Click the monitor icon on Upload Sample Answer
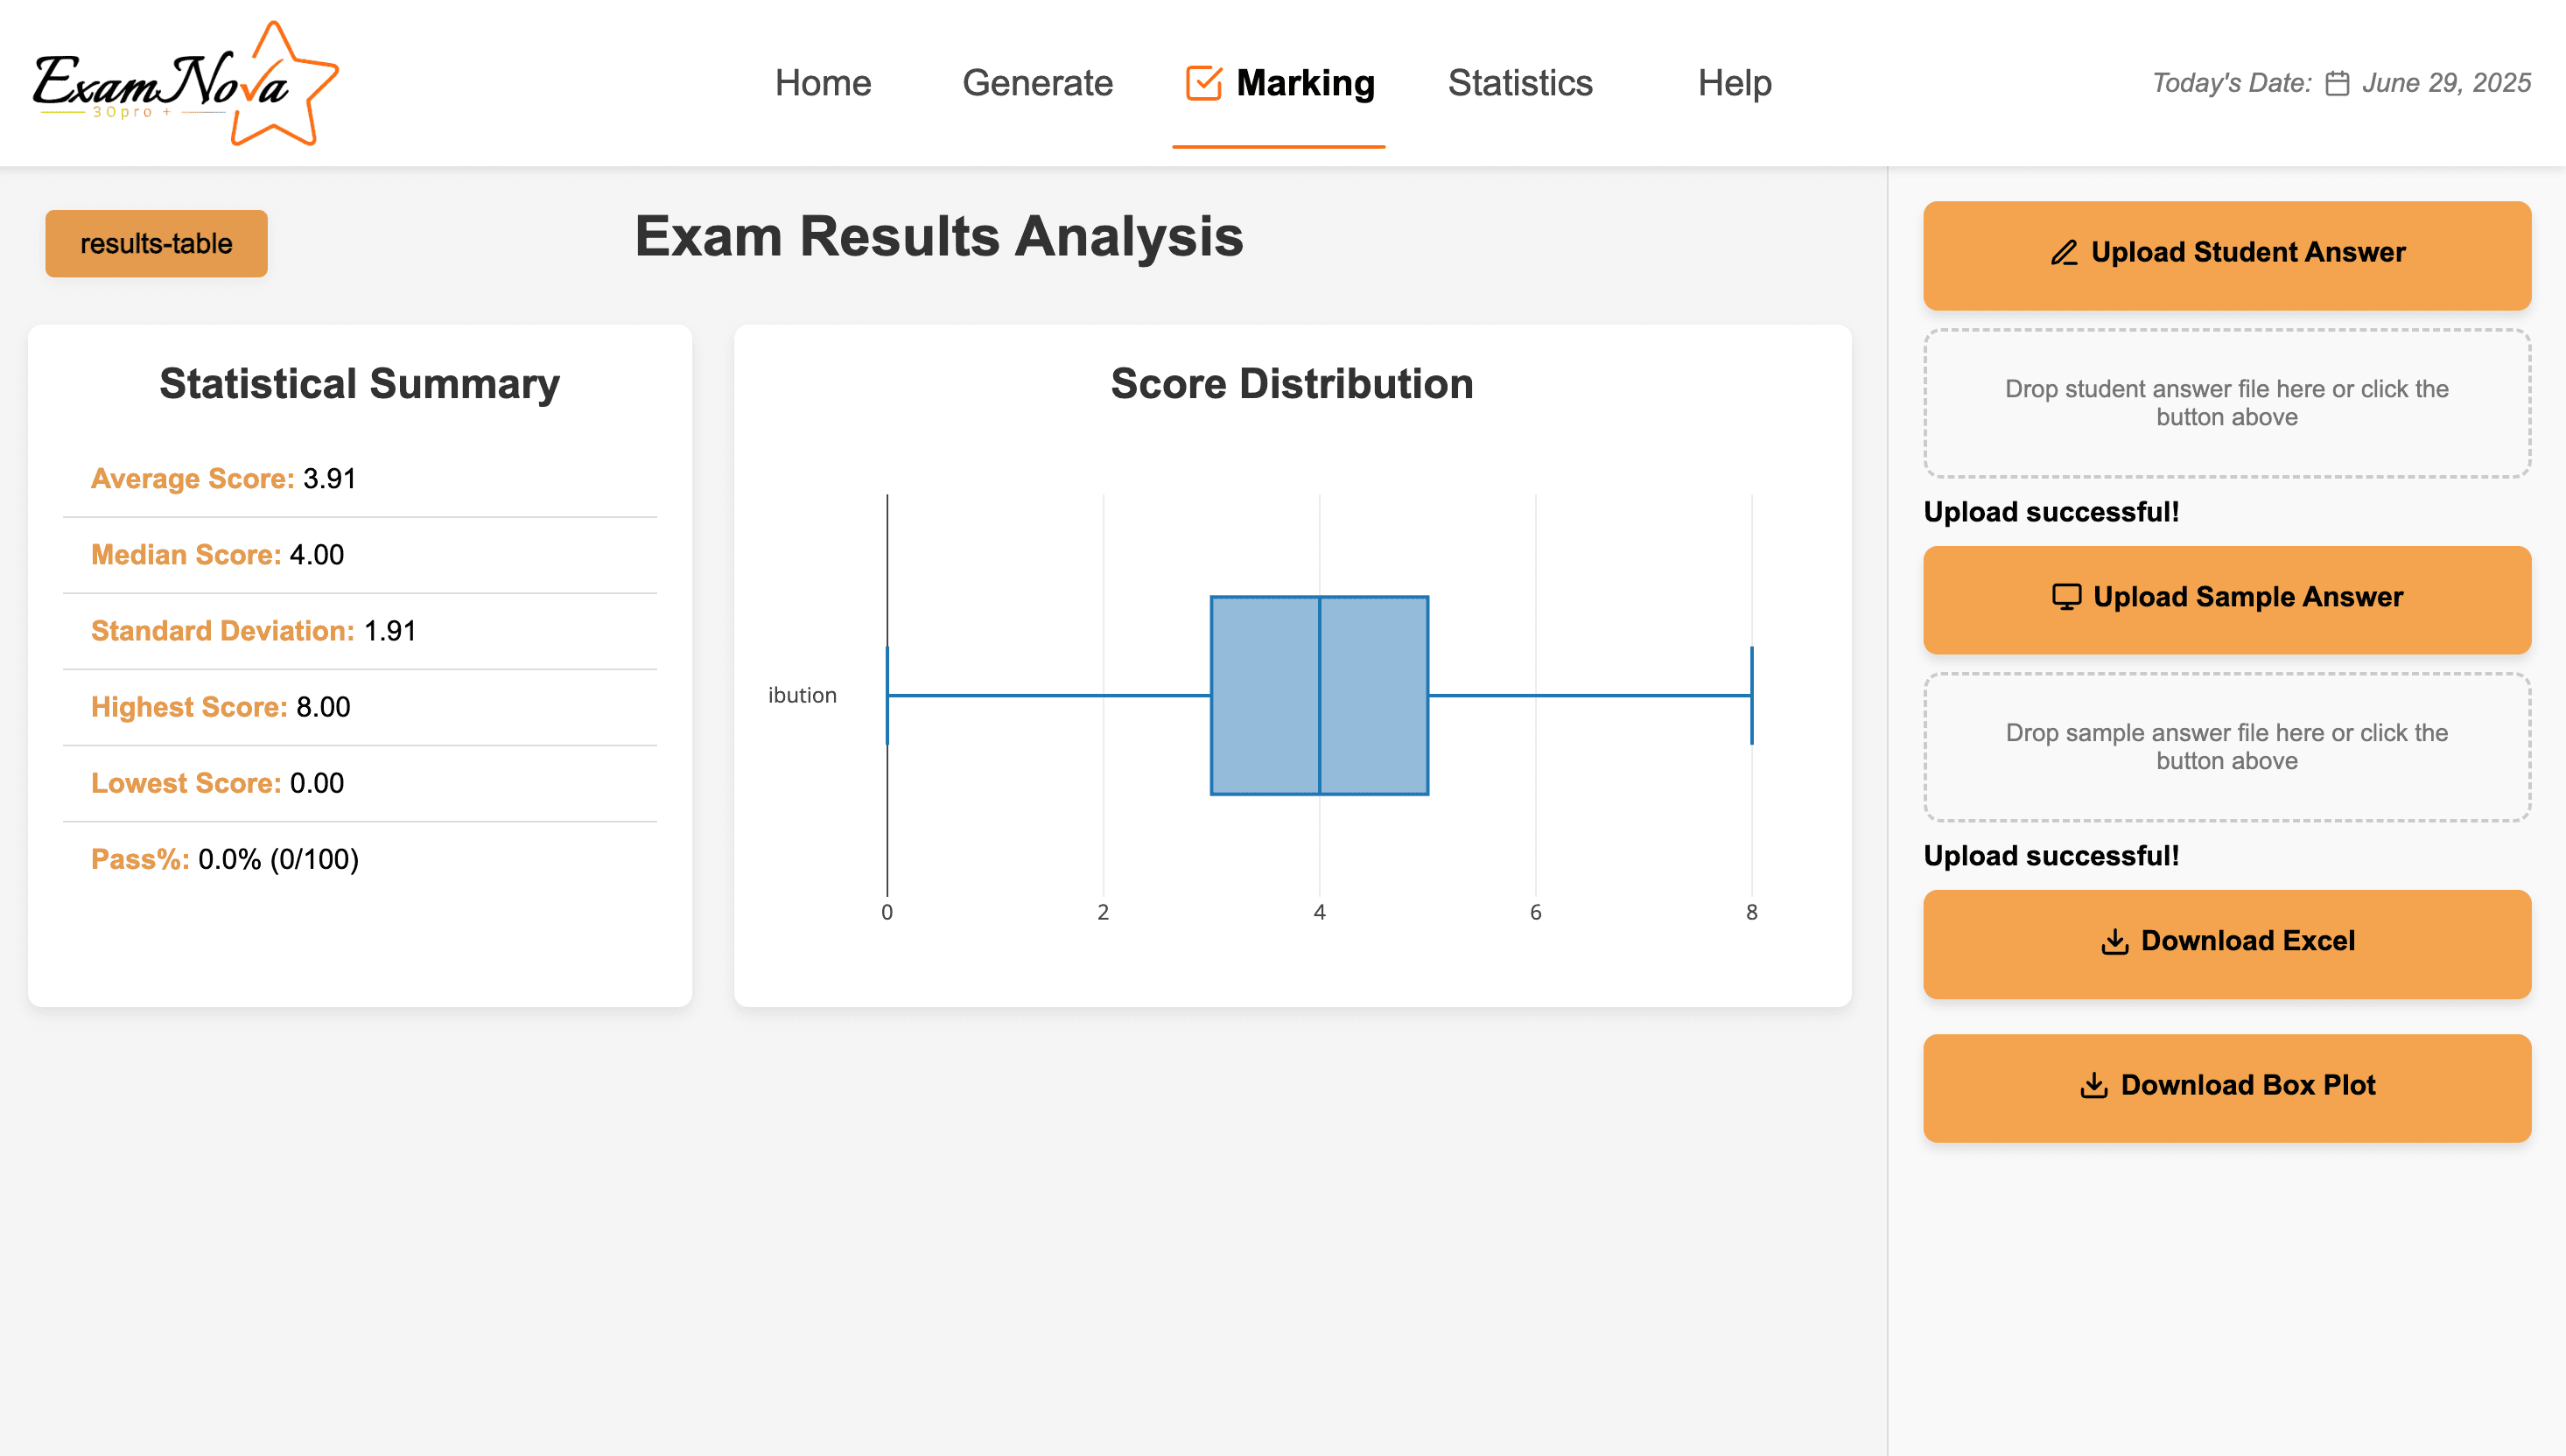This screenshot has height=1456, width=2566. tap(2066, 597)
